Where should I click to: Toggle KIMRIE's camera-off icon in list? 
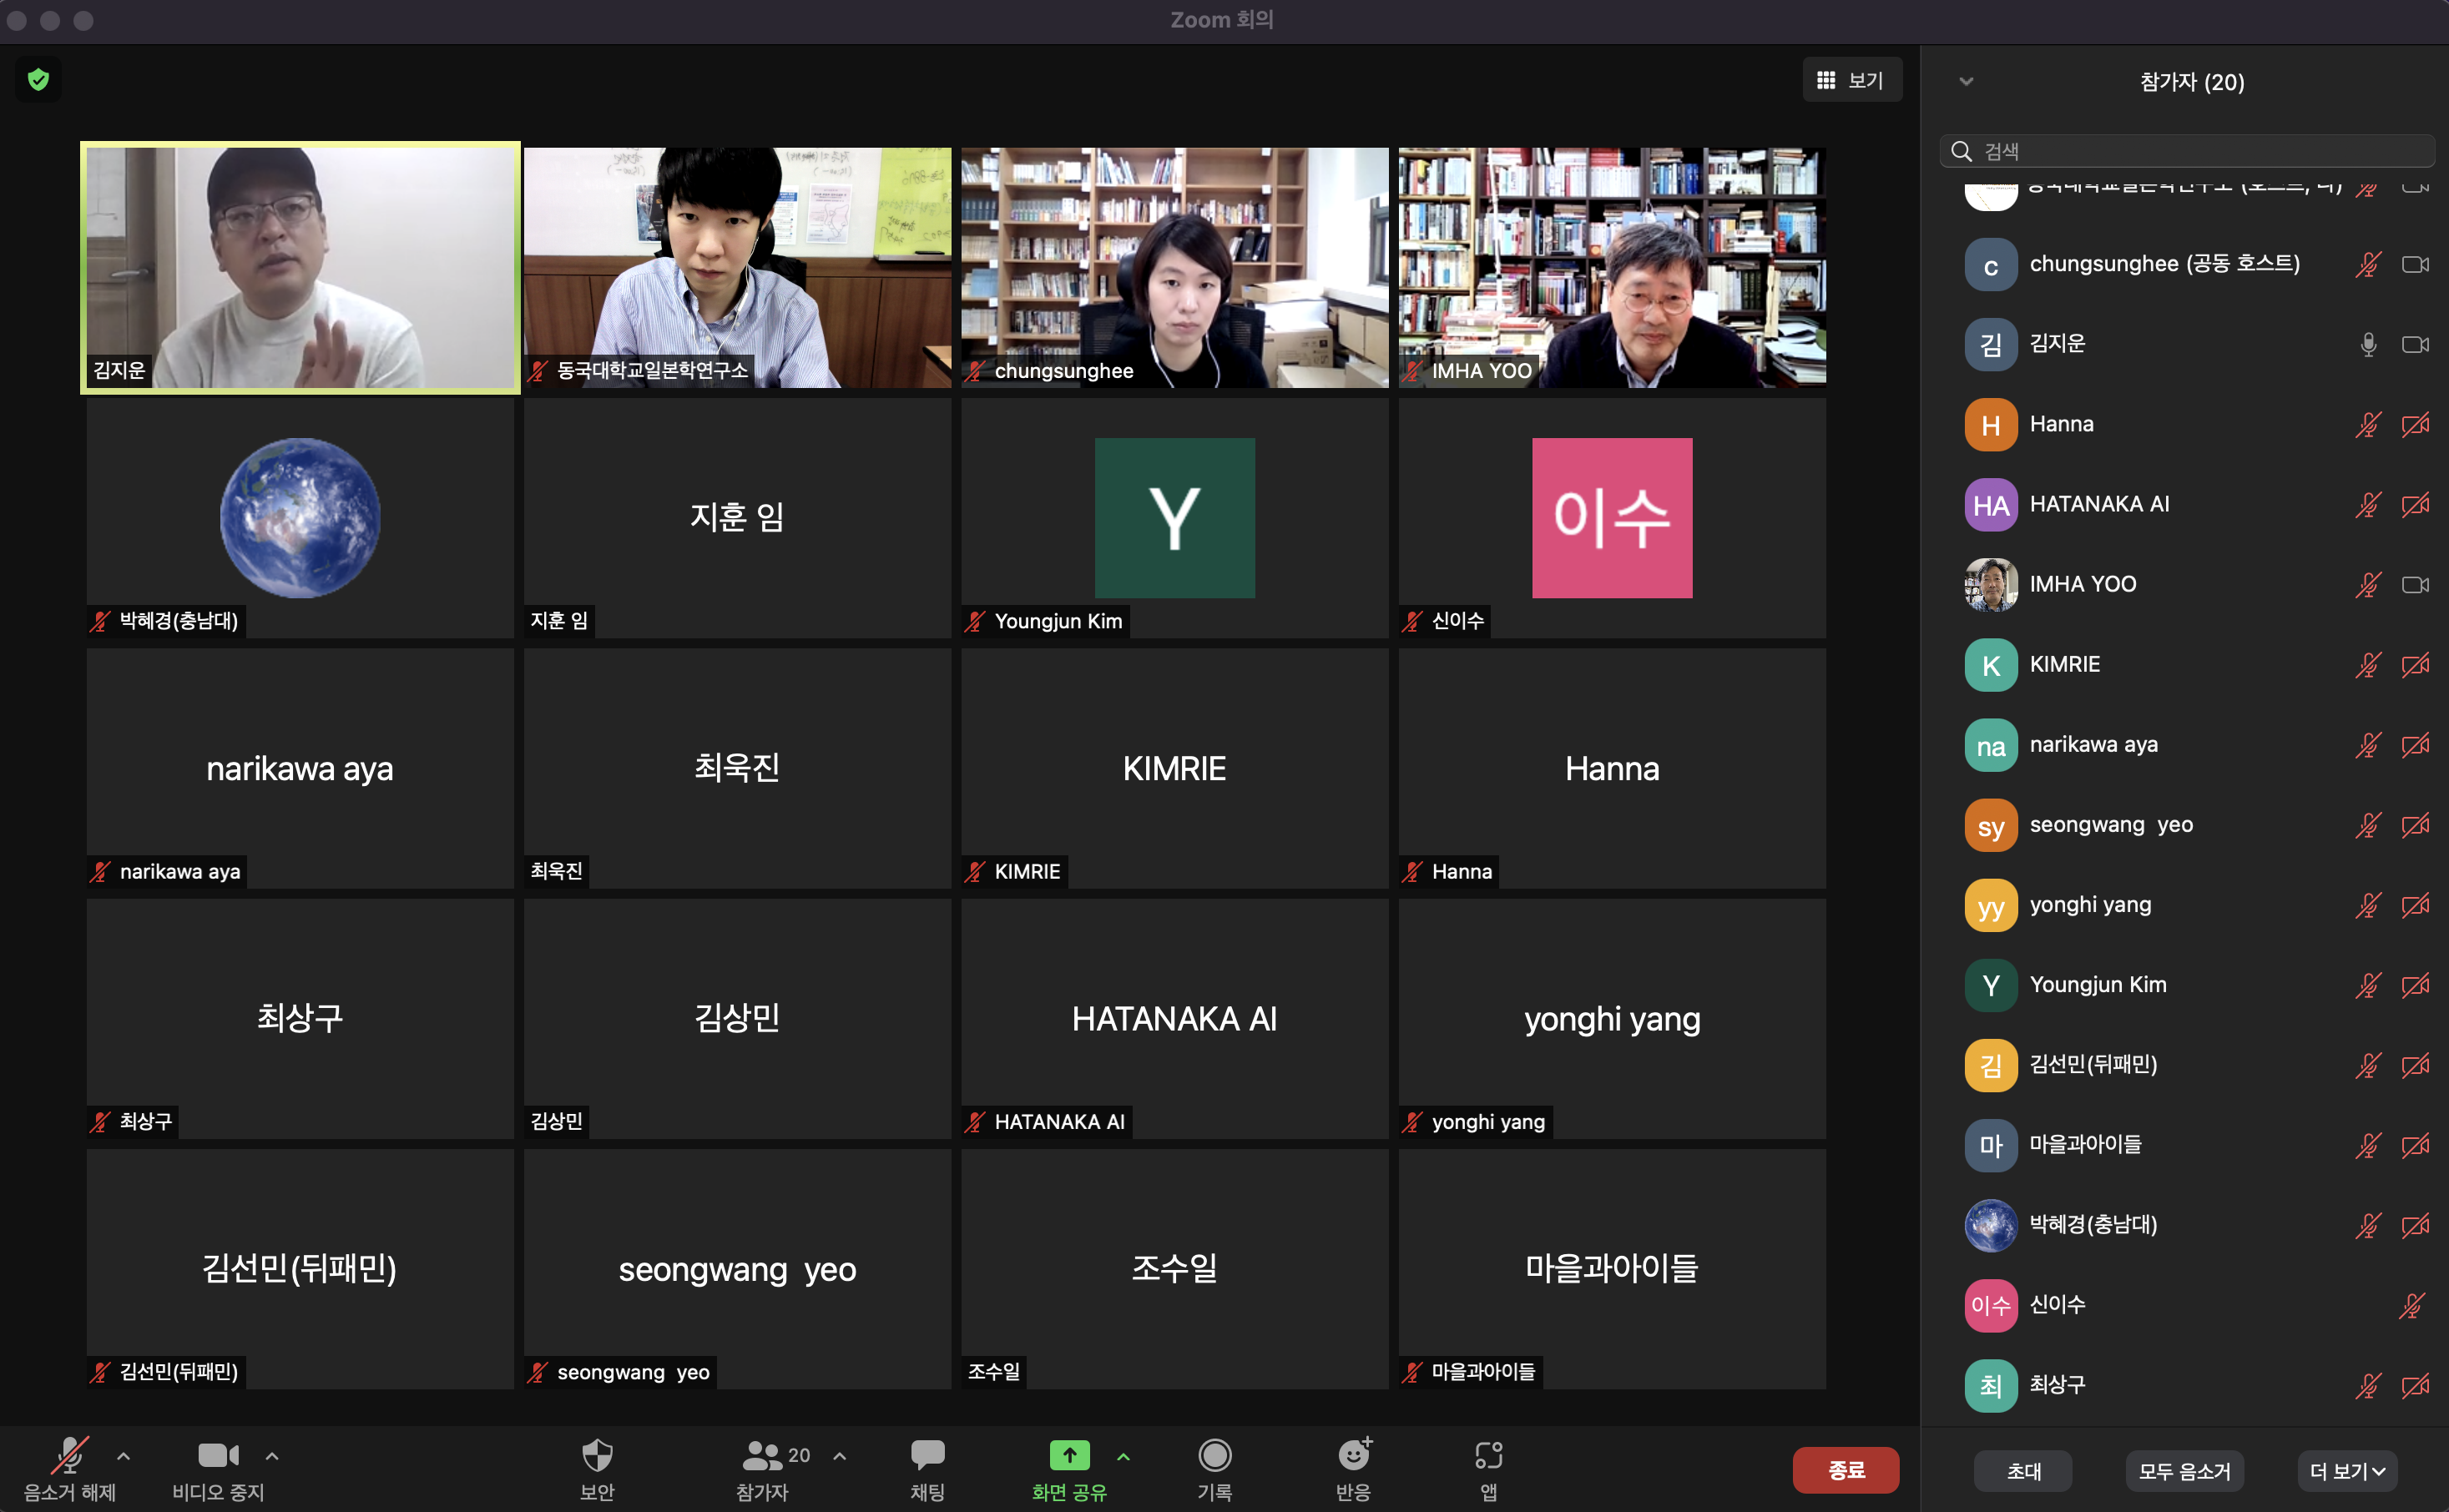(x=2415, y=665)
